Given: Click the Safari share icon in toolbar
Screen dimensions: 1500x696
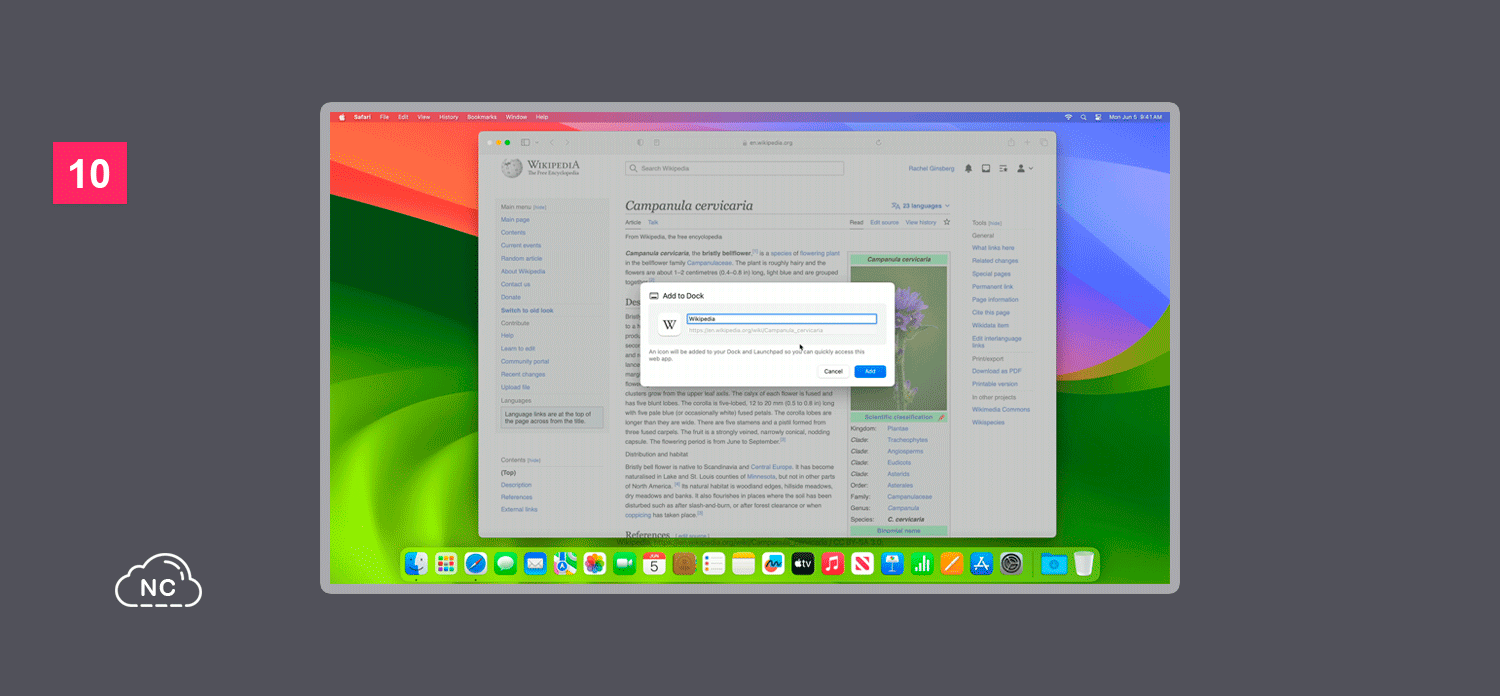Looking at the screenshot, I should tap(1011, 143).
